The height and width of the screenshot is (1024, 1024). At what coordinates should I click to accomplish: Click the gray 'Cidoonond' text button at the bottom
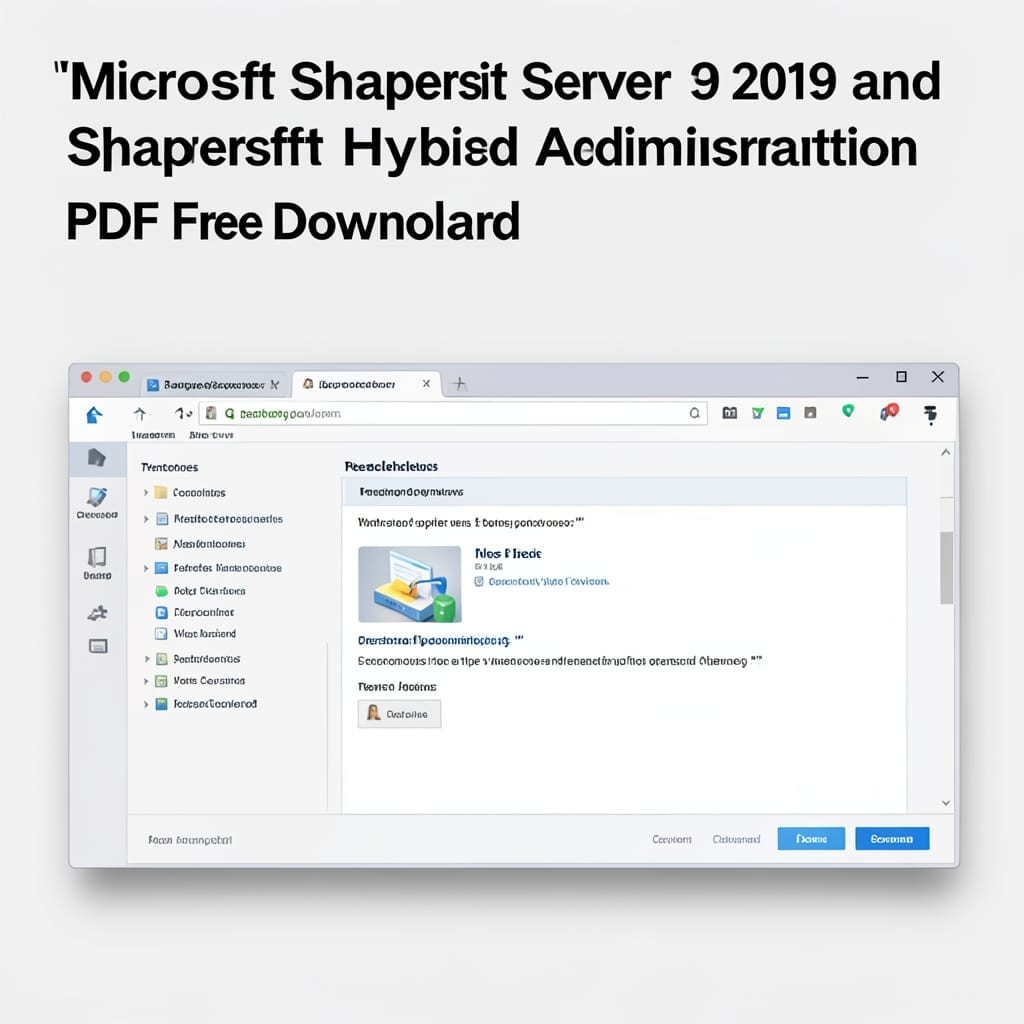pos(736,839)
